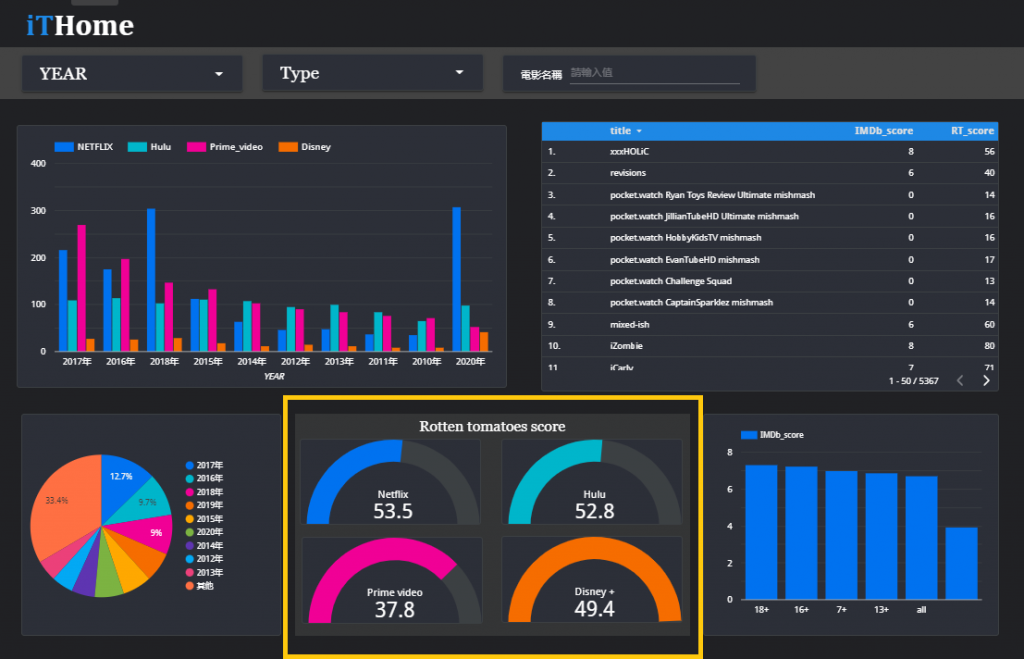Select the Disney + 49.4 gauge

click(592, 580)
